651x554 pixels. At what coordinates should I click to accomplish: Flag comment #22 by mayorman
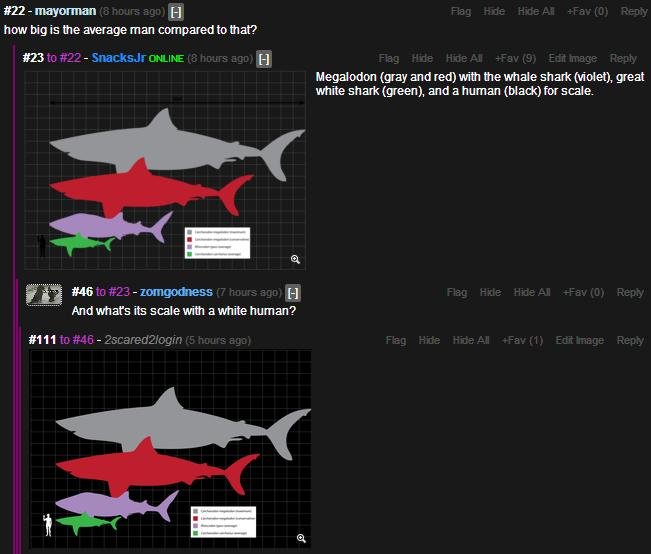[x=460, y=12]
